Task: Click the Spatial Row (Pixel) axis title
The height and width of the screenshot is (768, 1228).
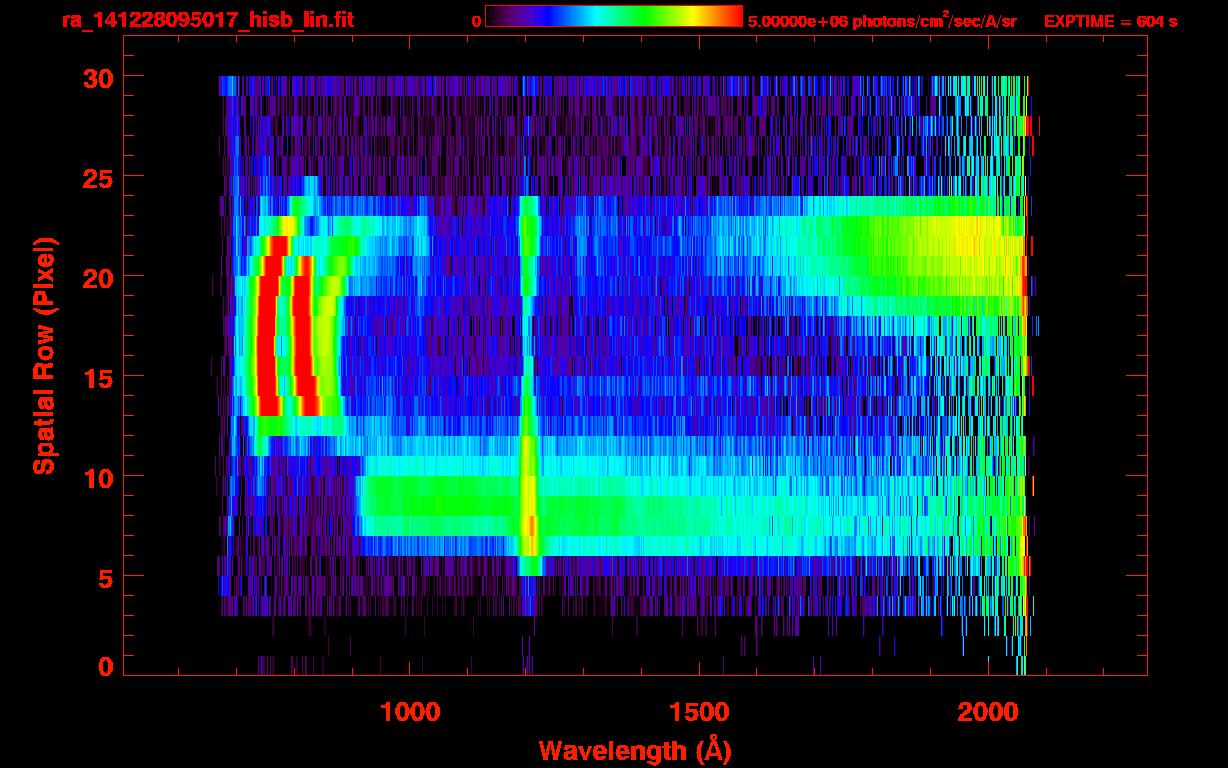Action: coord(43,356)
